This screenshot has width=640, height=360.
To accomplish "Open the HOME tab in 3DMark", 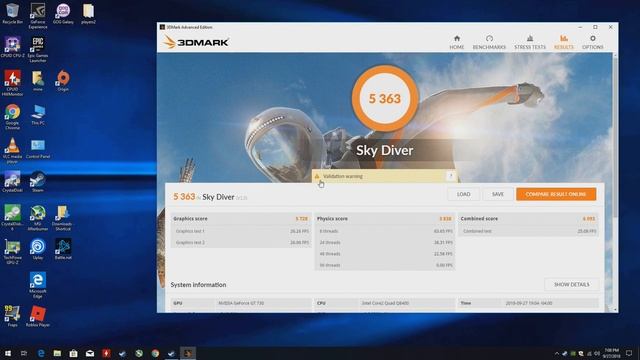I will coord(456,42).
